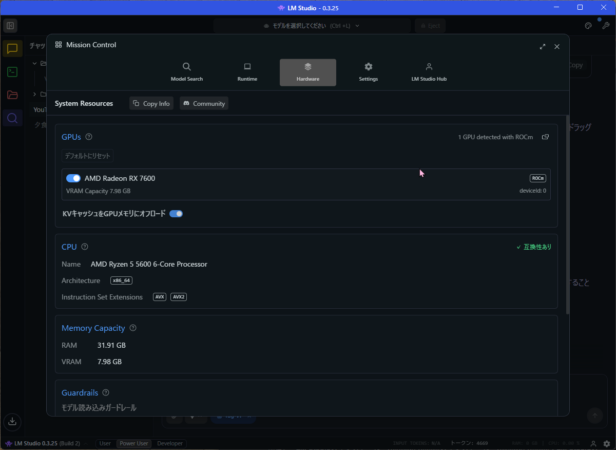This screenshot has height=450, width=616.
Task: Open the Developer terminal sidebar icon
Action: [x=12, y=72]
